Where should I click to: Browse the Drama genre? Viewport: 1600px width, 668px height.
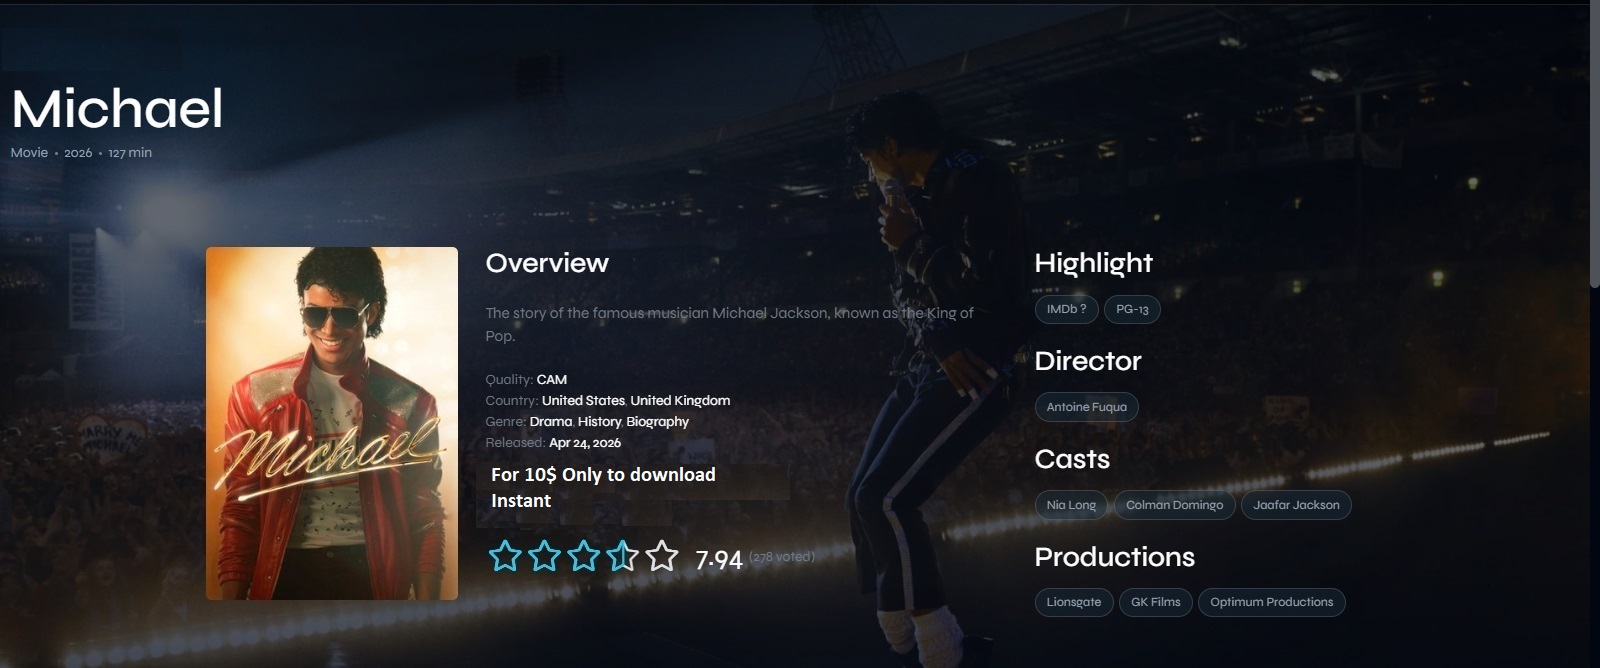551,422
